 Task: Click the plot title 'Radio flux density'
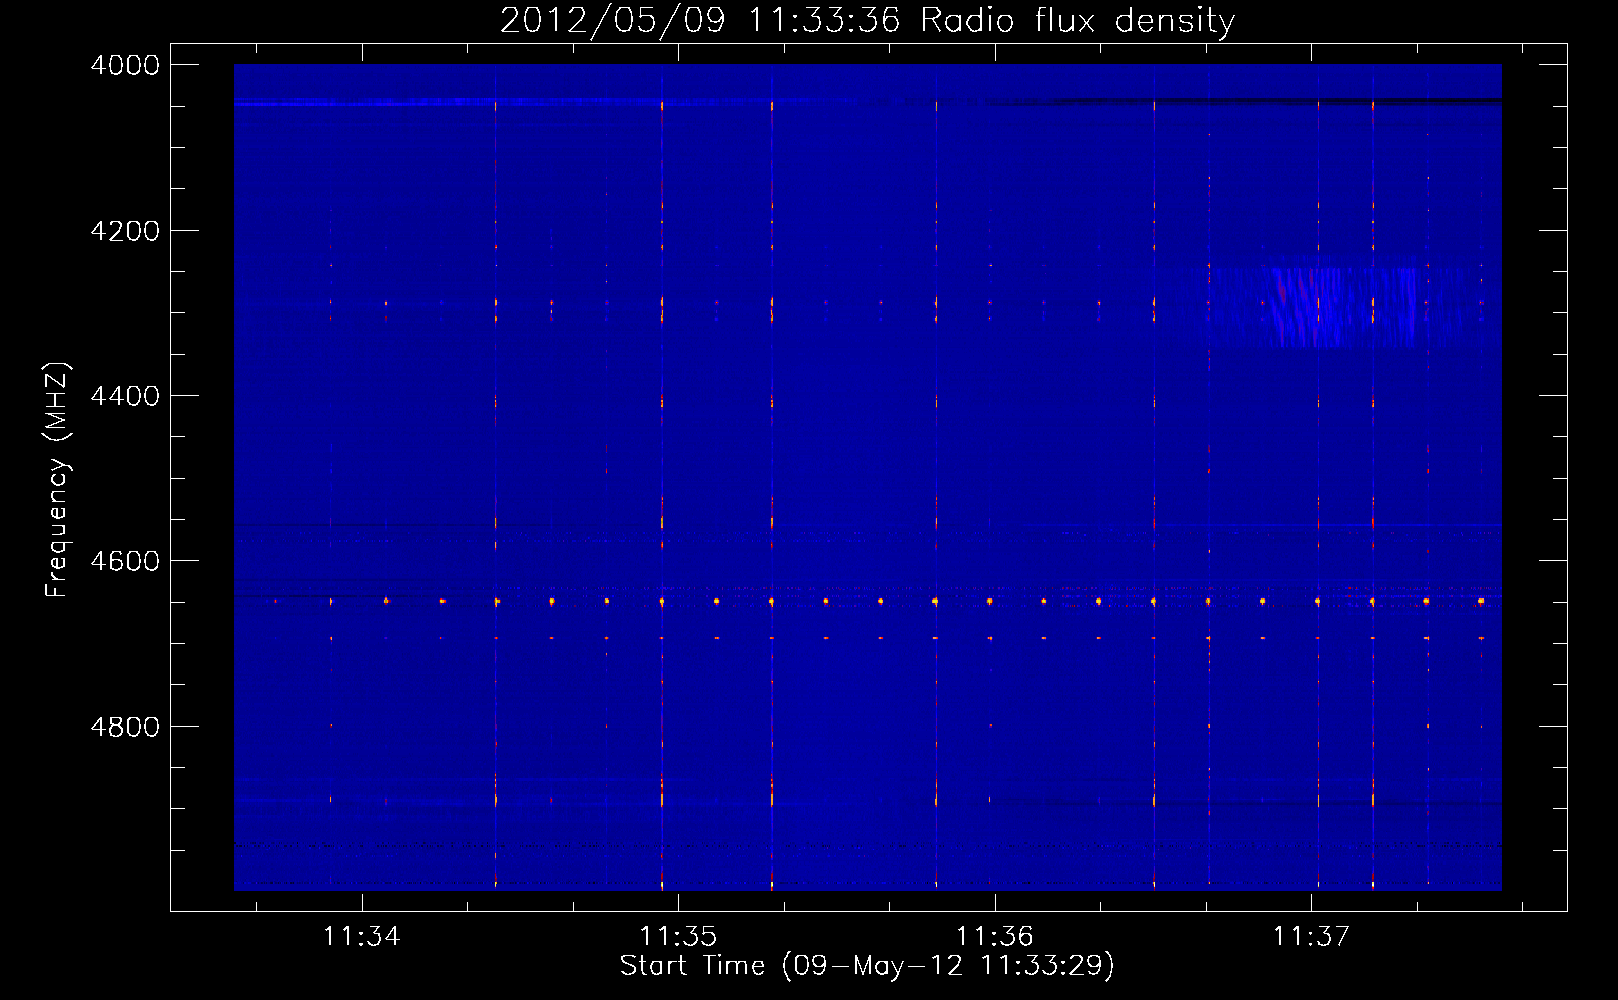pyautogui.click(x=1078, y=20)
